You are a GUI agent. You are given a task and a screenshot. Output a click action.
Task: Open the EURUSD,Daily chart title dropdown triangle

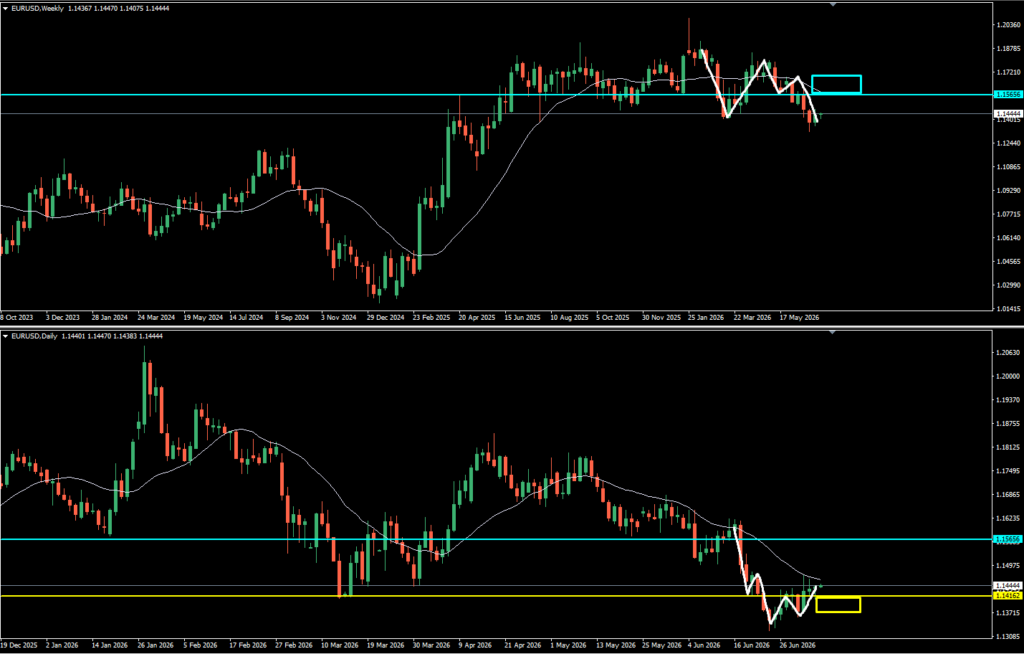tap(5, 336)
